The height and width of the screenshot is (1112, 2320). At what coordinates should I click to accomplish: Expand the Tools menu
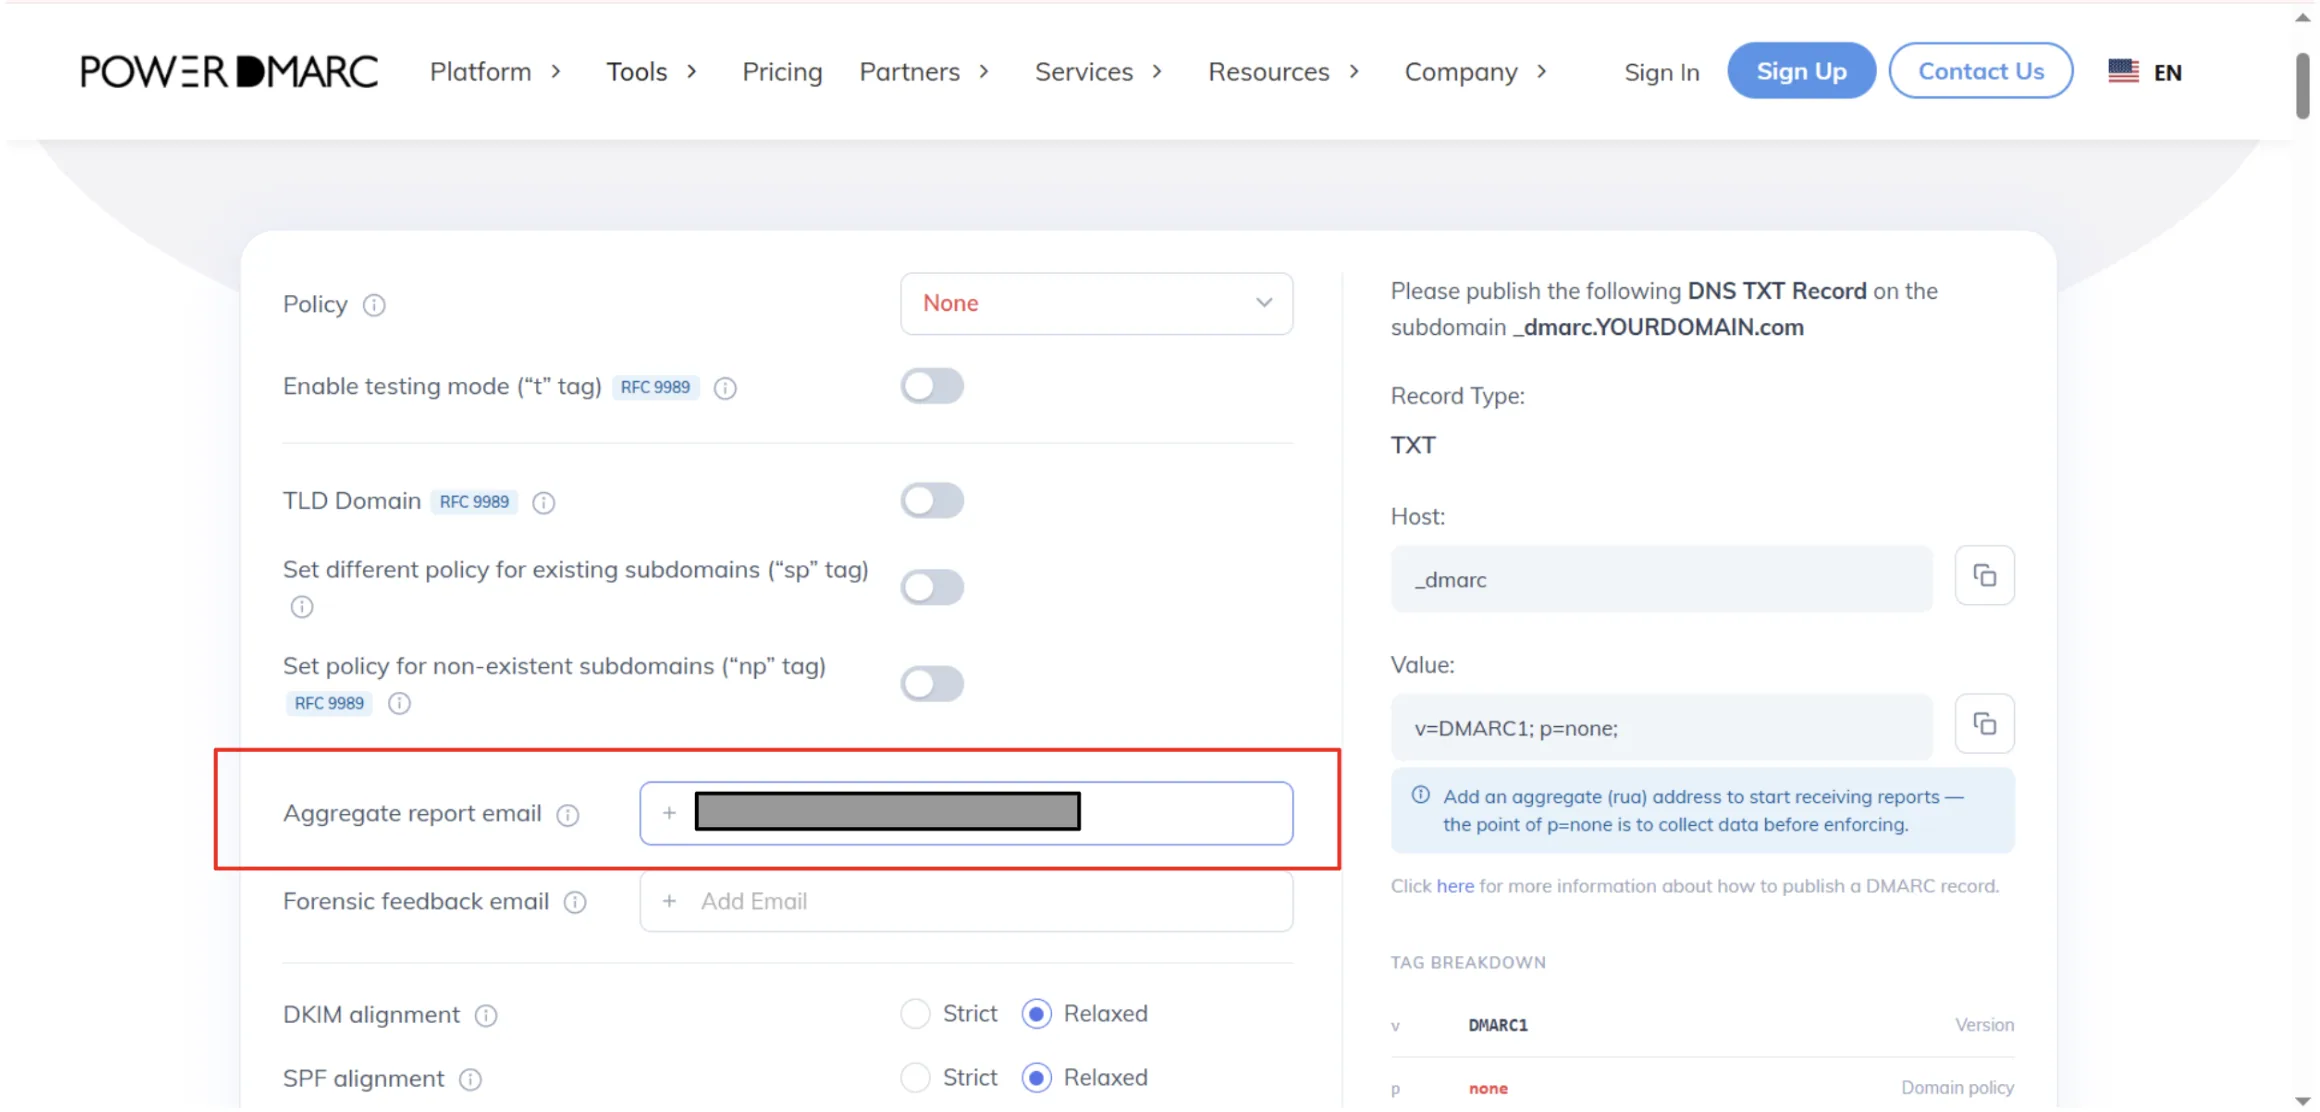coord(652,72)
